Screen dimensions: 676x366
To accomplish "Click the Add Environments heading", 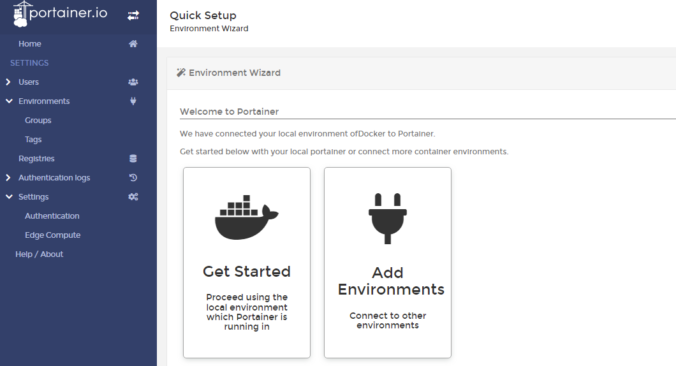I will pos(391,281).
